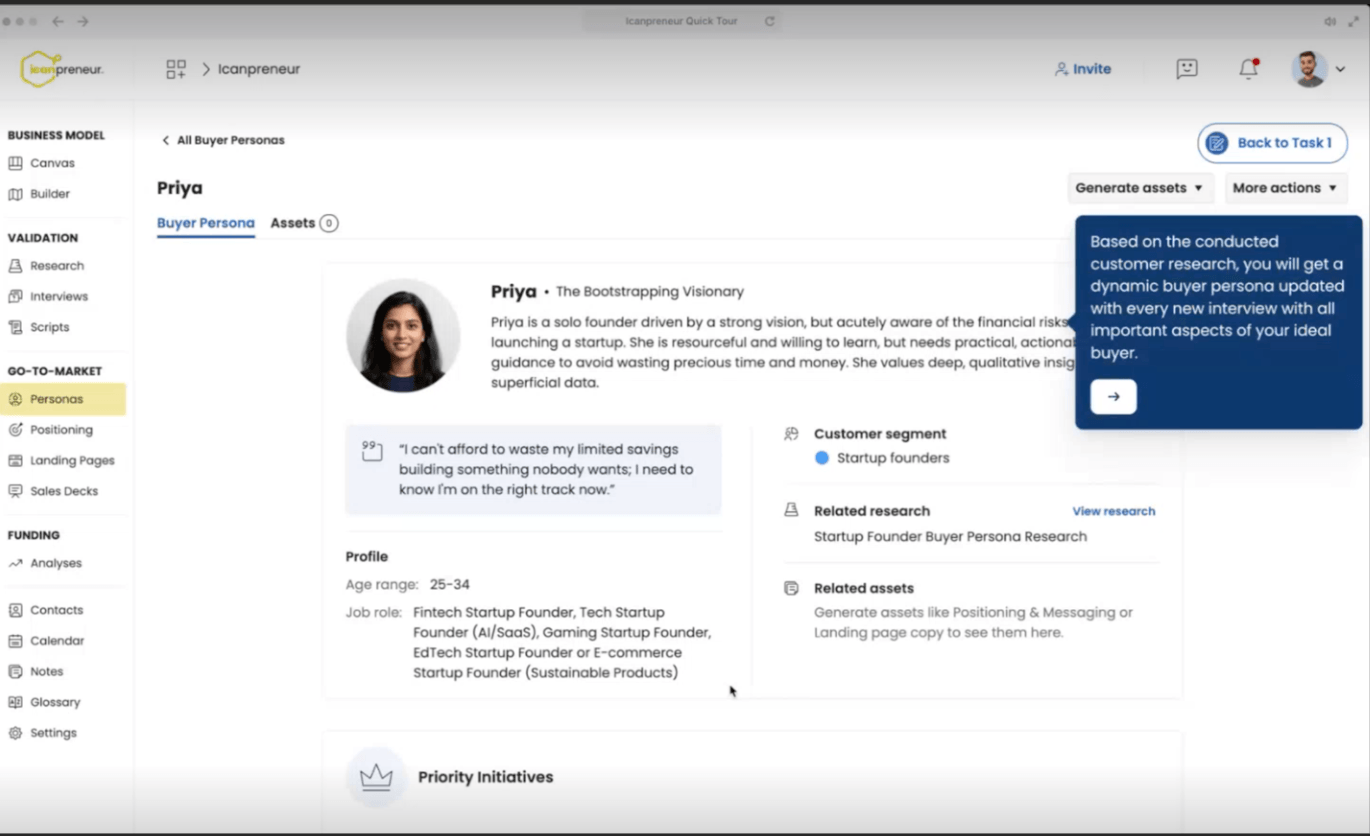Screen dimensions: 1370x836
Task: Open the workspace grid-plus icon
Action: pyautogui.click(x=176, y=69)
